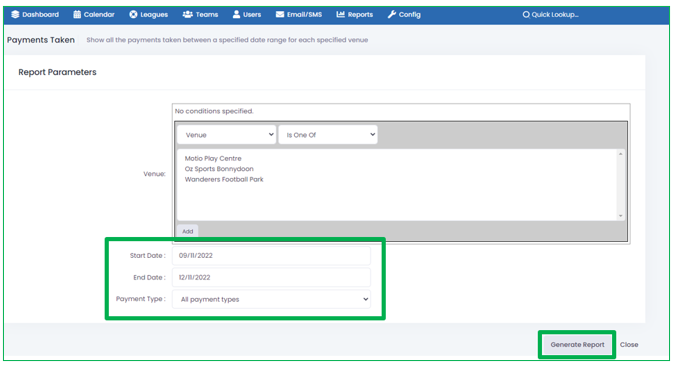Image resolution: width=677 pixels, height=366 pixels.
Task: Click the Close link
Action: 629,344
